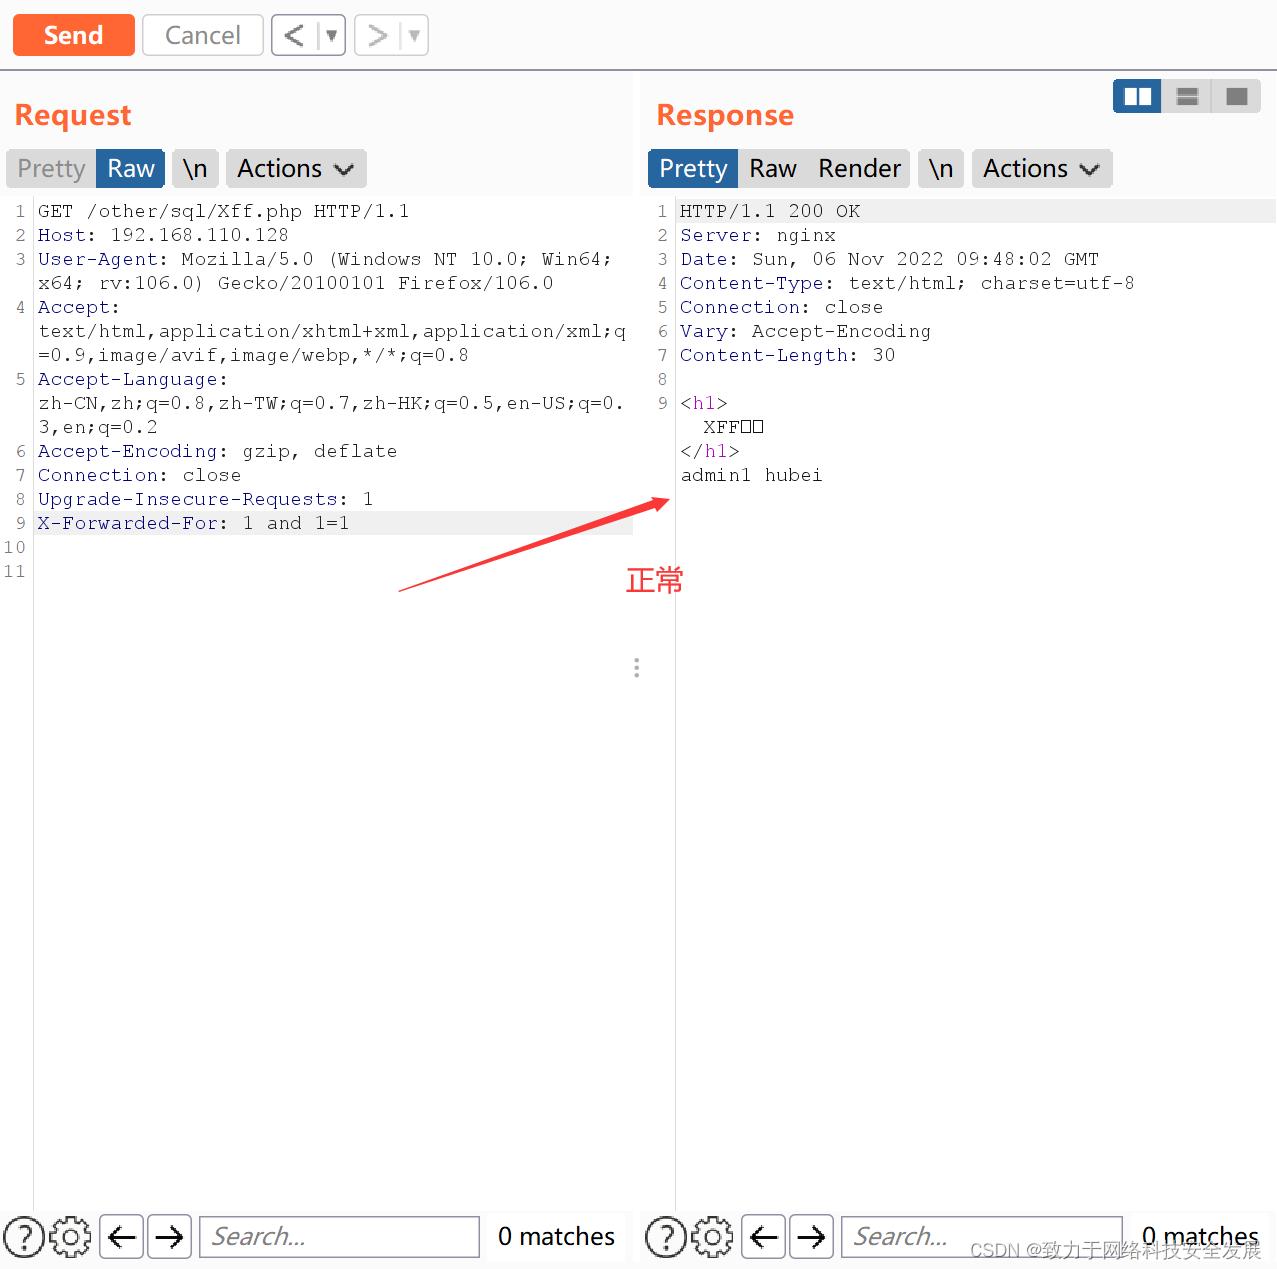Click the GET /other/sql/Xff.php request line
The width and height of the screenshot is (1277, 1269).
[x=223, y=211]
